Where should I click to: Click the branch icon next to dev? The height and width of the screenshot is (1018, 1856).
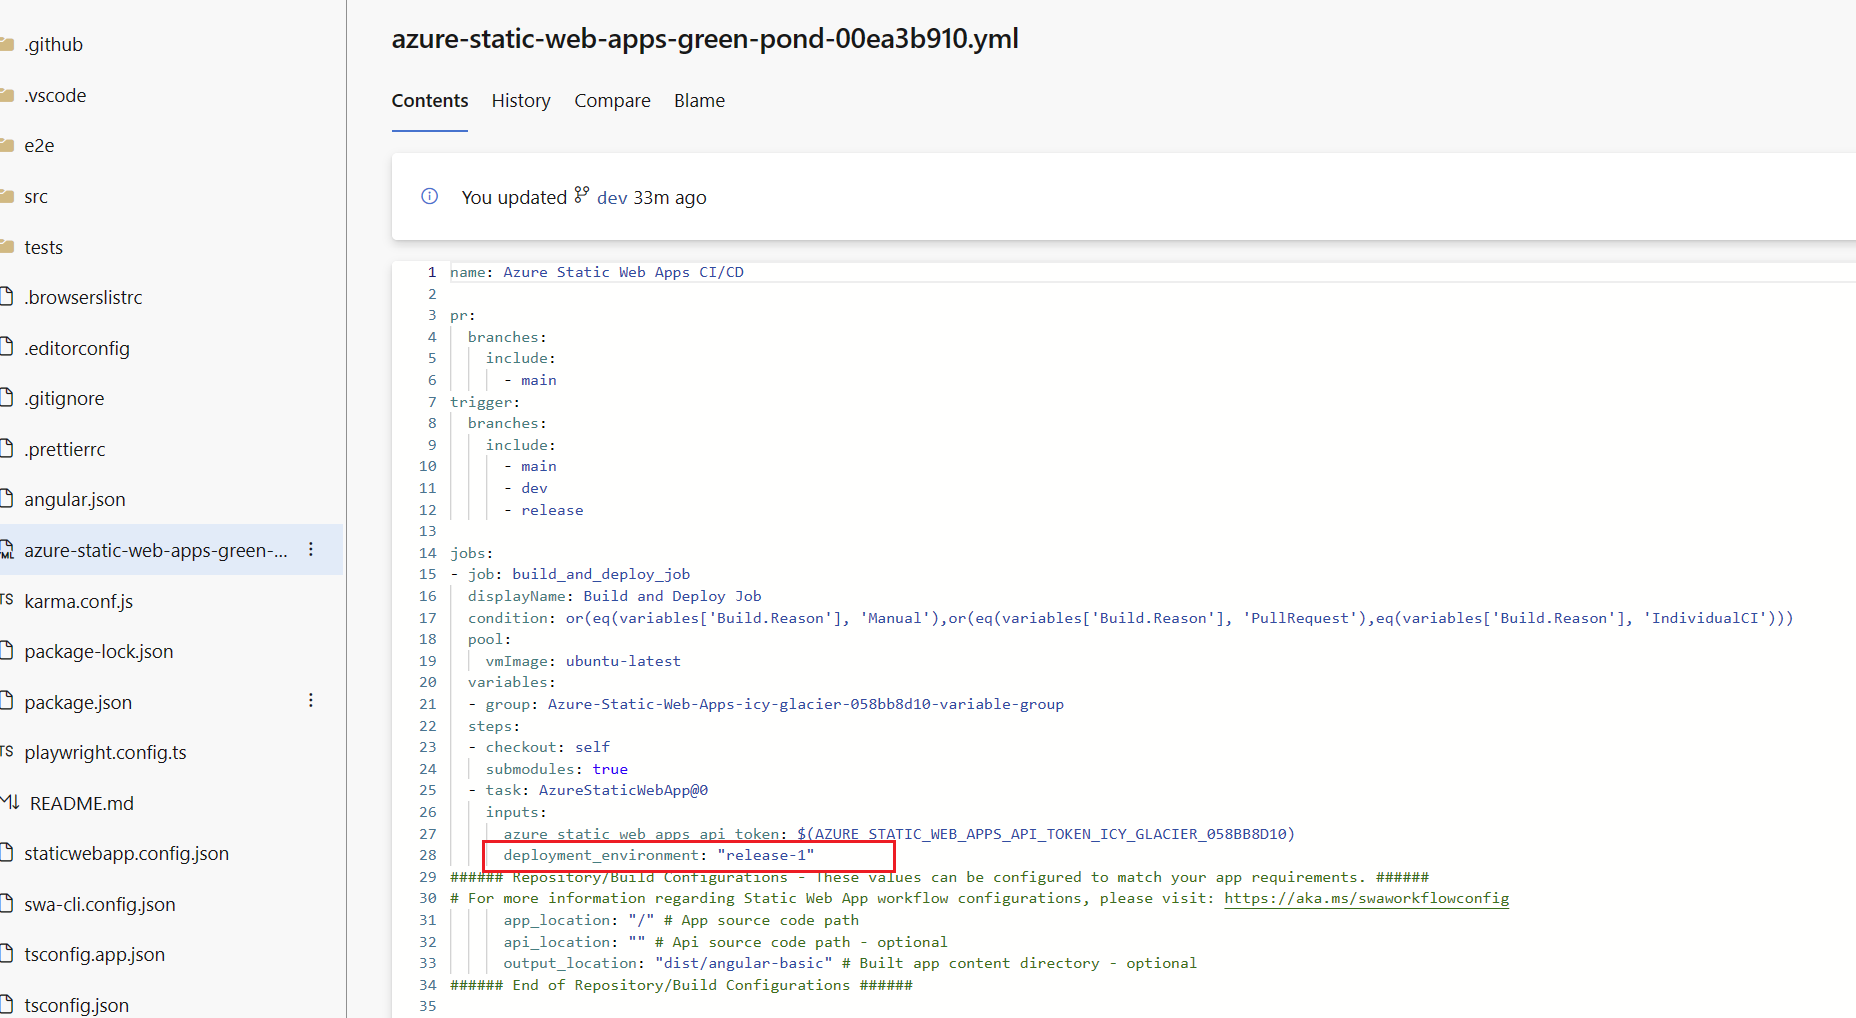pyautogui.click(x=582, y=195)
